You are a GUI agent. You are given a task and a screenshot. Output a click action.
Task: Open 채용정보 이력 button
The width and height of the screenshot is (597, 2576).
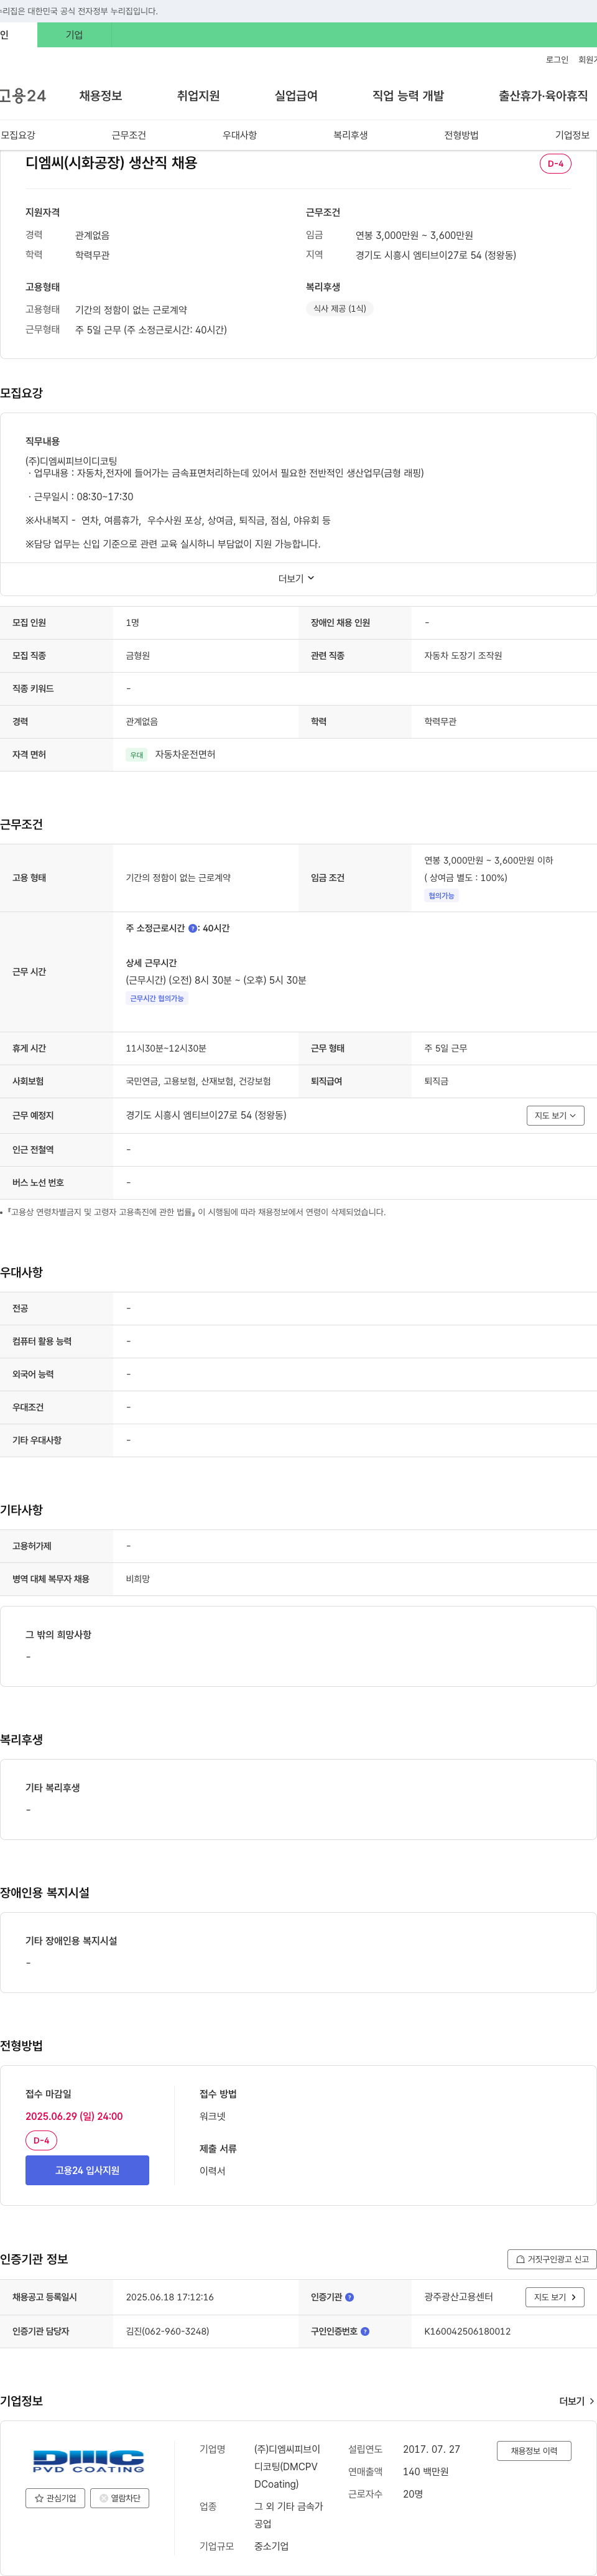click(x=534, y=2451)
